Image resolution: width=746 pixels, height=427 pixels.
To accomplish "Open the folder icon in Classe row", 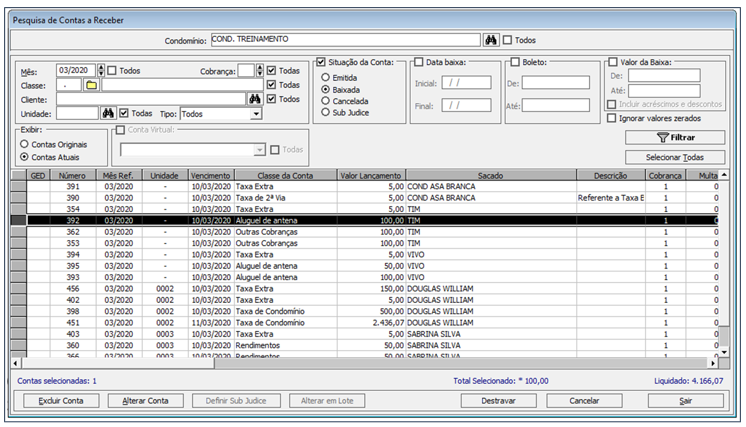I will point(89,85).
